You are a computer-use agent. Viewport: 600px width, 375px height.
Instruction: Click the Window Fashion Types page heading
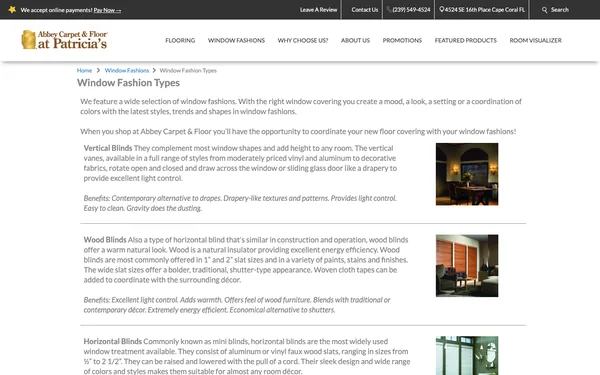128,83
